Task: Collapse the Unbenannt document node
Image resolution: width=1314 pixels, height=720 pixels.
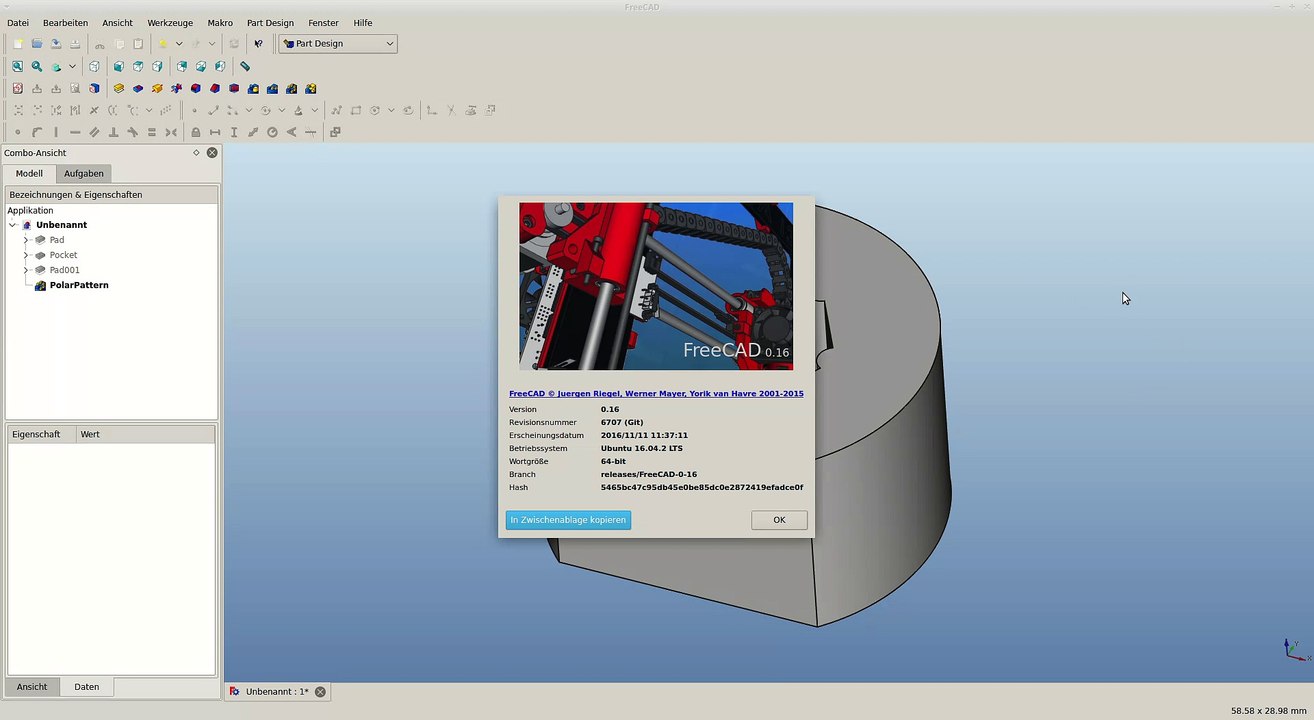Action: tap(13, 225)
